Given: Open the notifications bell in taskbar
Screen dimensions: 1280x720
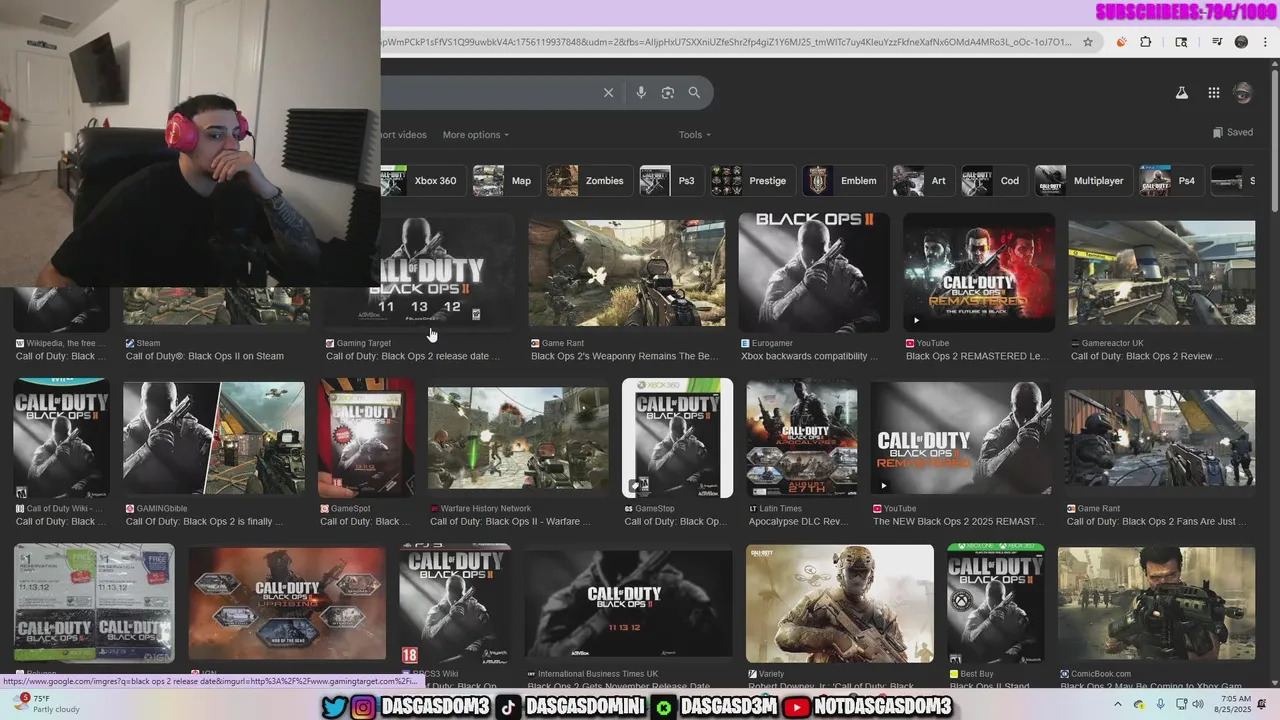Looking at the screenshot, I should click(x=1261, y=704).
